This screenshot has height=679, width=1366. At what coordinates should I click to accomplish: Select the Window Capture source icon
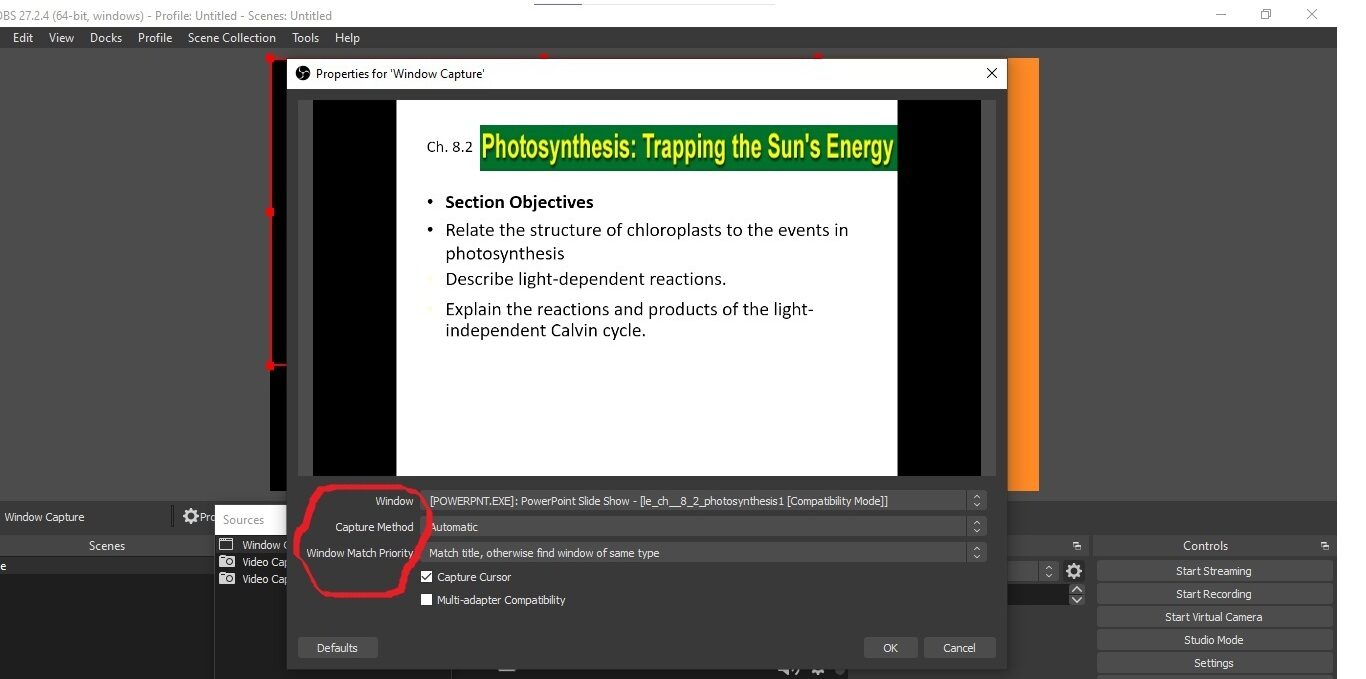pyautogui.click(x=226, y=544)
